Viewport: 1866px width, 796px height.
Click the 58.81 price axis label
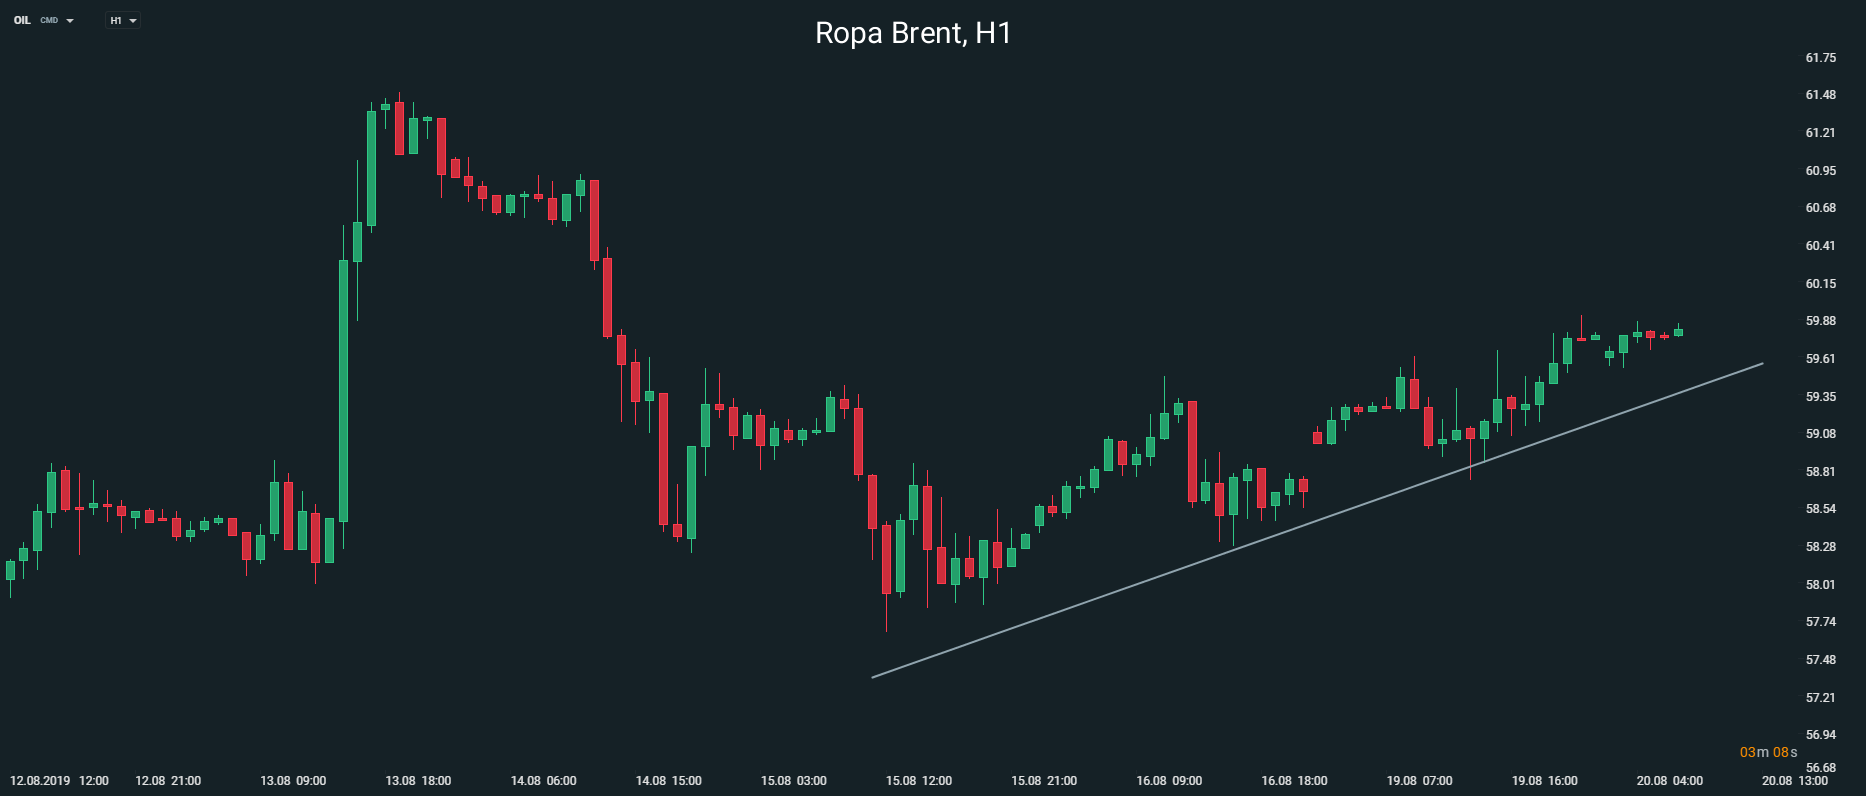[x=1820, y=472]
